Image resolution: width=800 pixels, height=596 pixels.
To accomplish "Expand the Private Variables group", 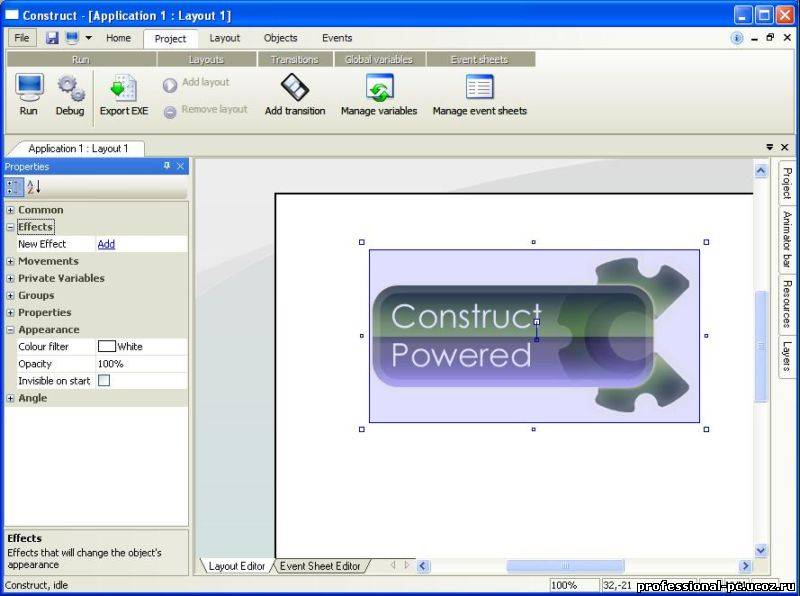I will (x=10, y=279).
